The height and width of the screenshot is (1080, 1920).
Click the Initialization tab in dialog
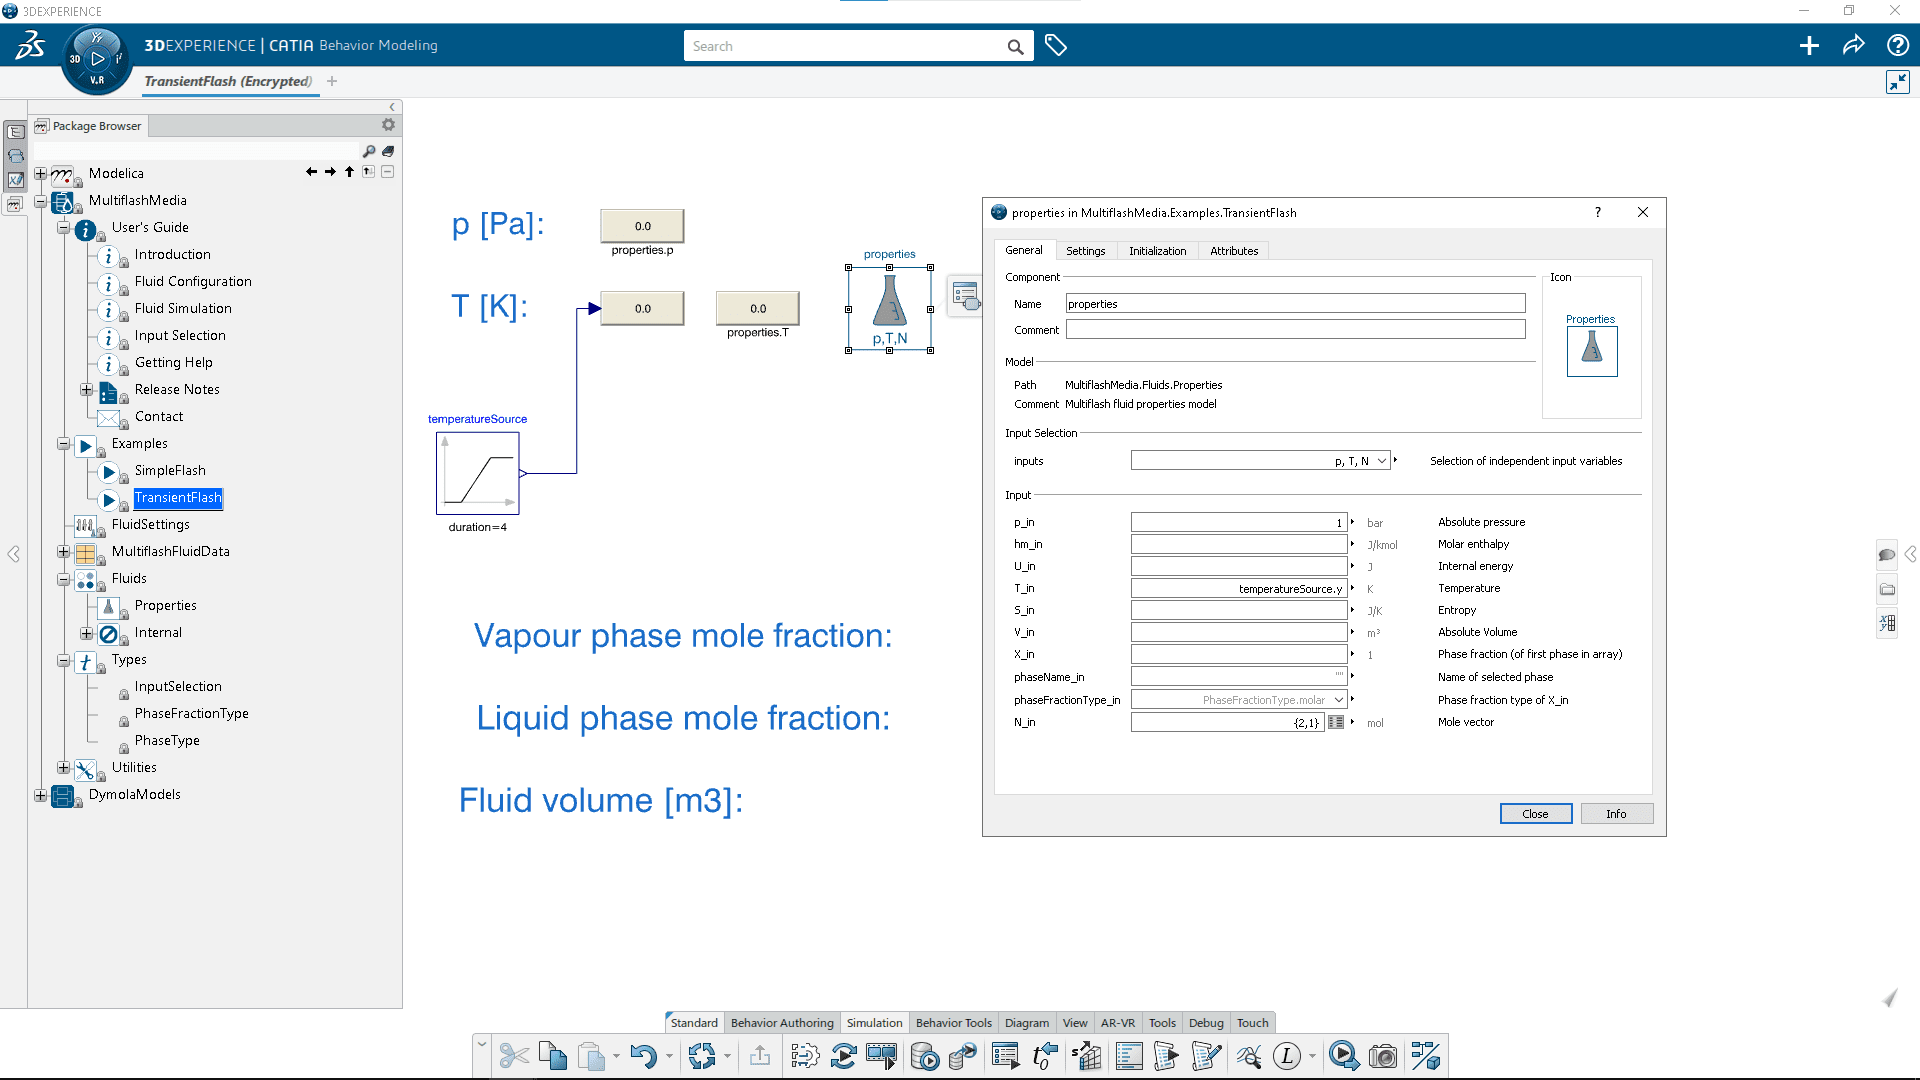click(x=1158, y=249)
